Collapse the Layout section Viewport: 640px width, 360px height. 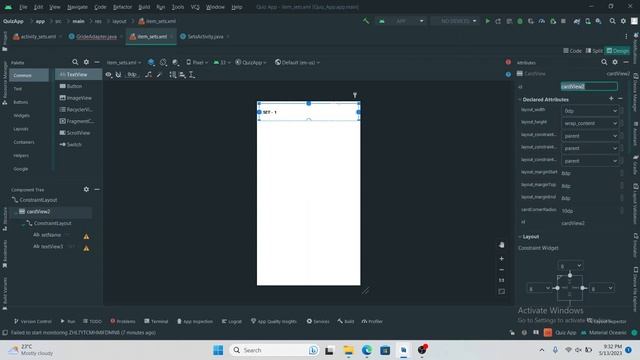[520, 237]
